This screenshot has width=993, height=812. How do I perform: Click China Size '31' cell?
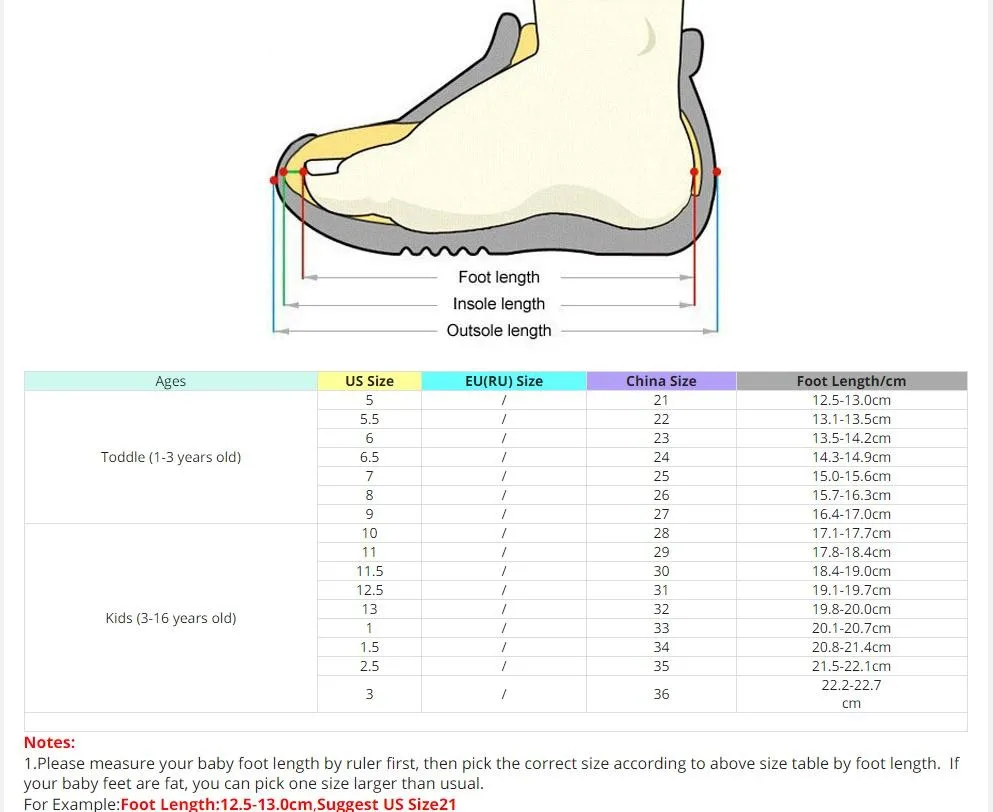[661, 590]
